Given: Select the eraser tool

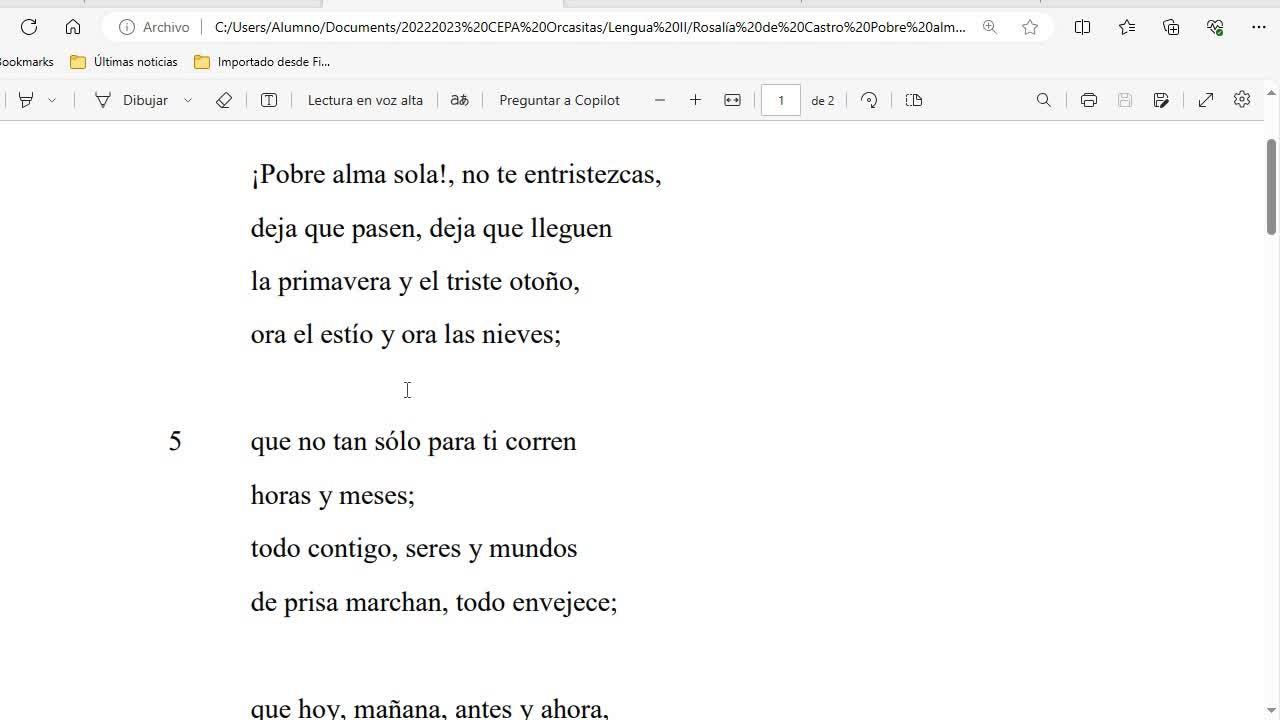Looking at the screenshot, I should (224, 100).
